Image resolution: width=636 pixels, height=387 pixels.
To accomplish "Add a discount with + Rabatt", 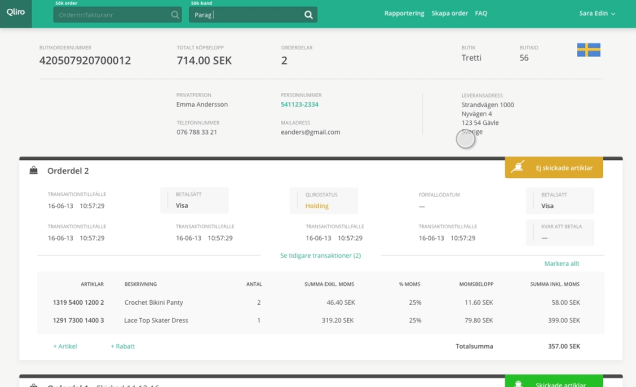I will [x=122, y=346].
